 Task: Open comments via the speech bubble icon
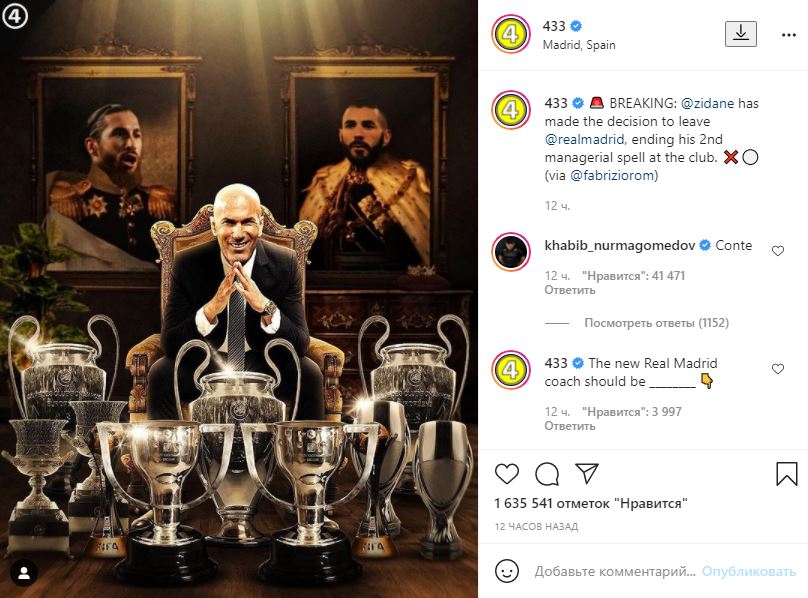[547, 474]
